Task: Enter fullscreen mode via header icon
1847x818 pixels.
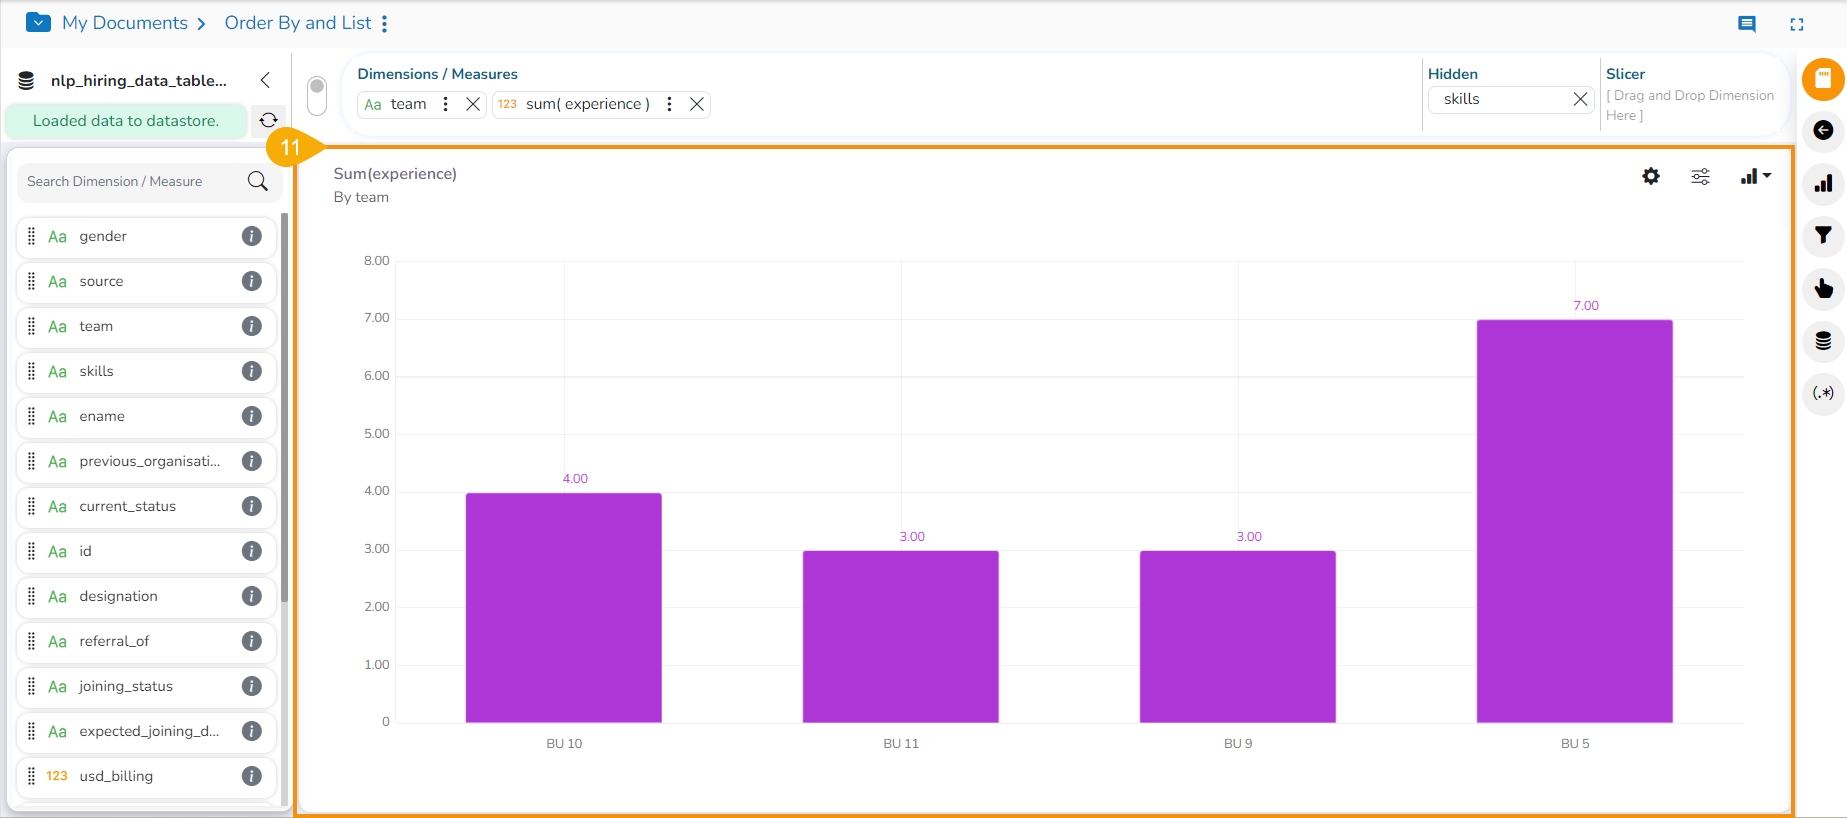Action: 1797,24
